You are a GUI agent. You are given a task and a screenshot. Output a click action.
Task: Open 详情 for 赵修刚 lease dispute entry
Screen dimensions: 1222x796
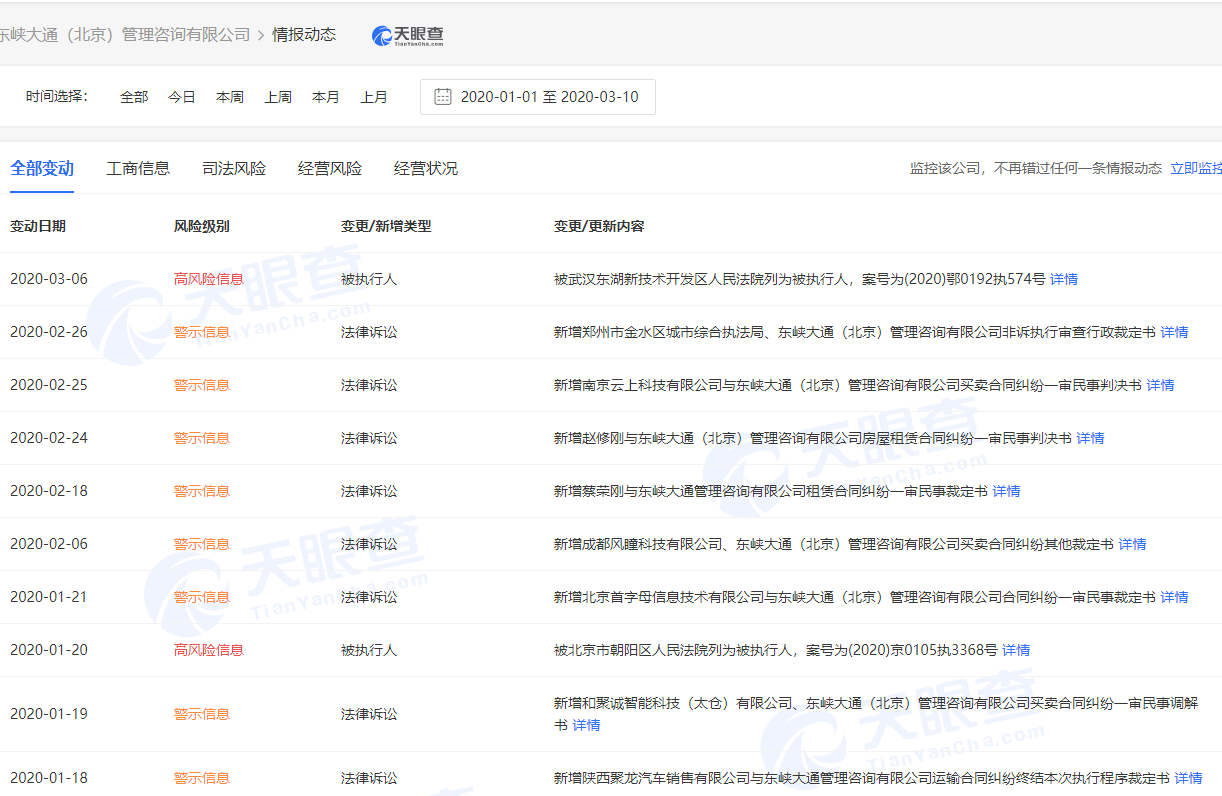[1090, 438]
